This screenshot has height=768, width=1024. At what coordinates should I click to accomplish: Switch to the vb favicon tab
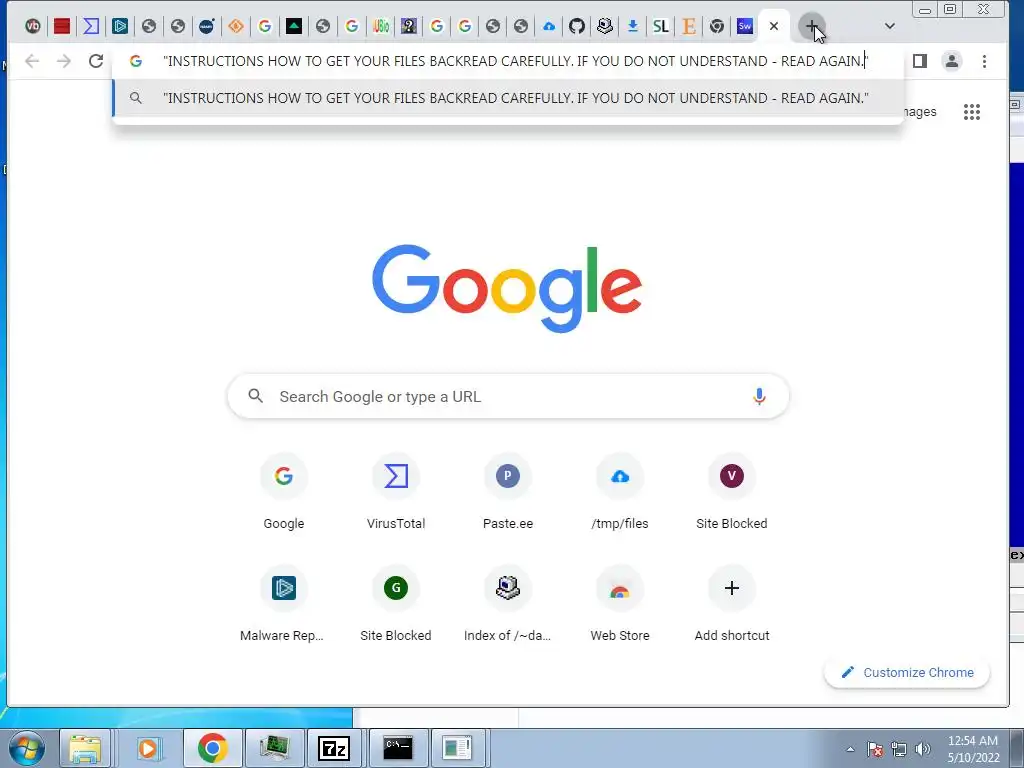[x=33, y=26]
